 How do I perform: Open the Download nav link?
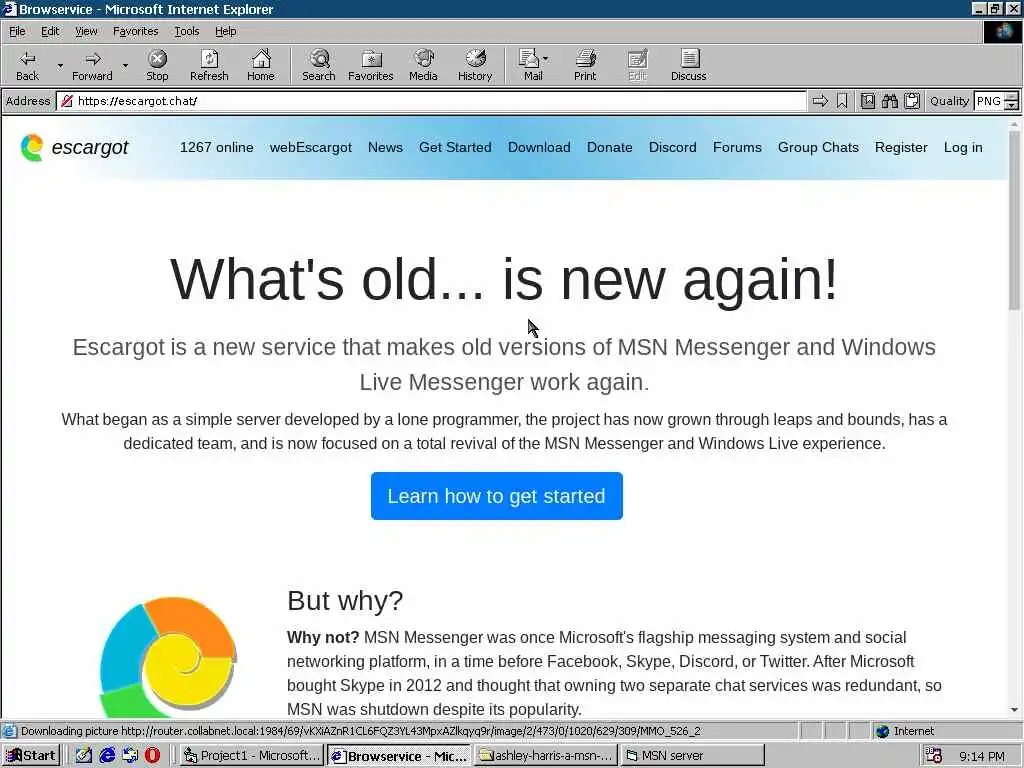[539, 148]
